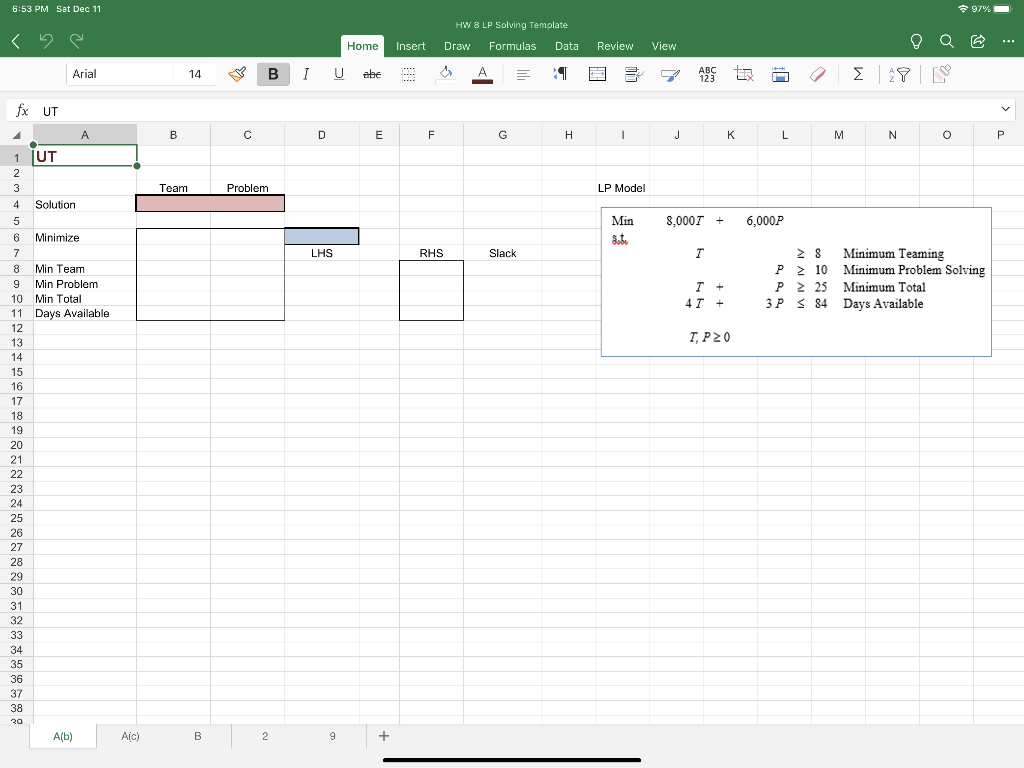The height and width of the screenshot is (768, 1024).
Task: Open the Tell Me lightbulb
Action: pyautogui.click(x=916, y=42)
